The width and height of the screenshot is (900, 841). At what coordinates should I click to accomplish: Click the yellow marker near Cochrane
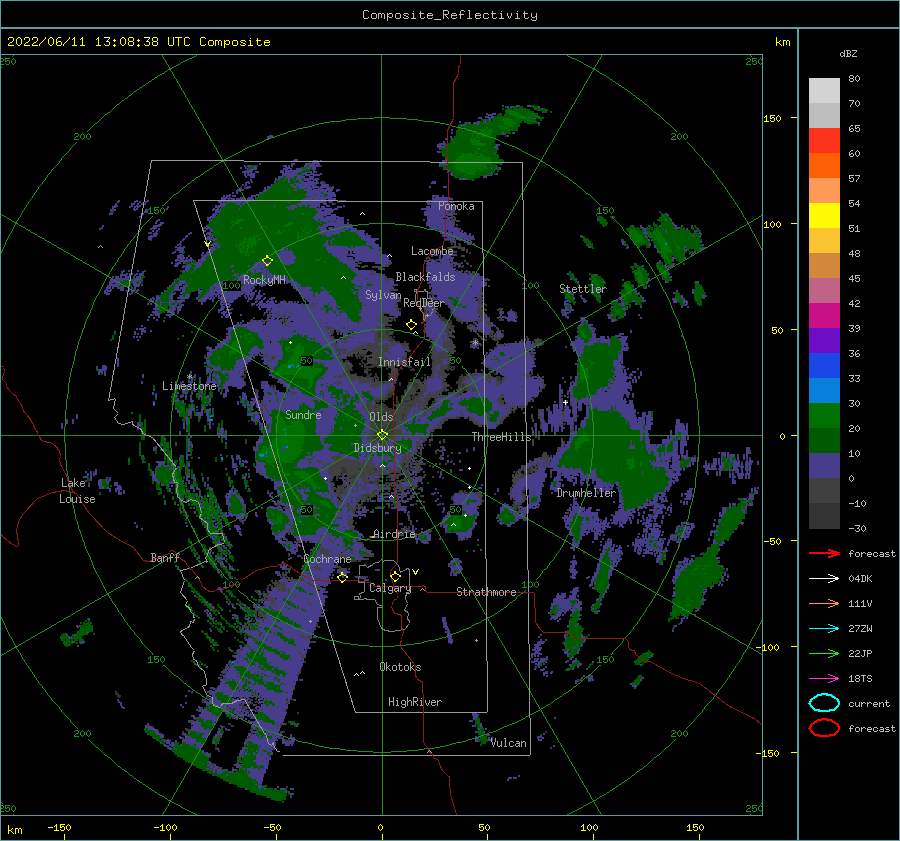342,577
